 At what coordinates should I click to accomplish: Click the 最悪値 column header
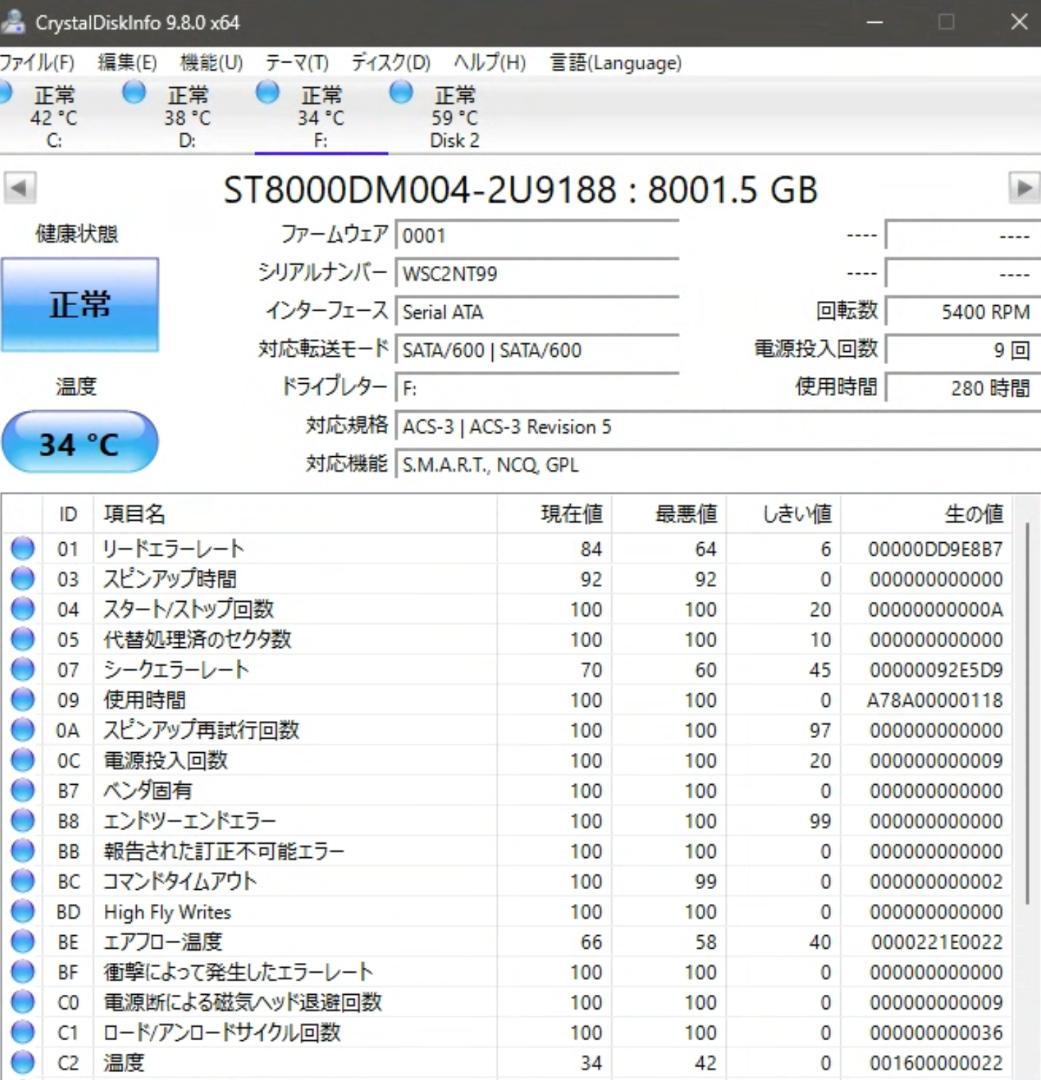[669, 514]
